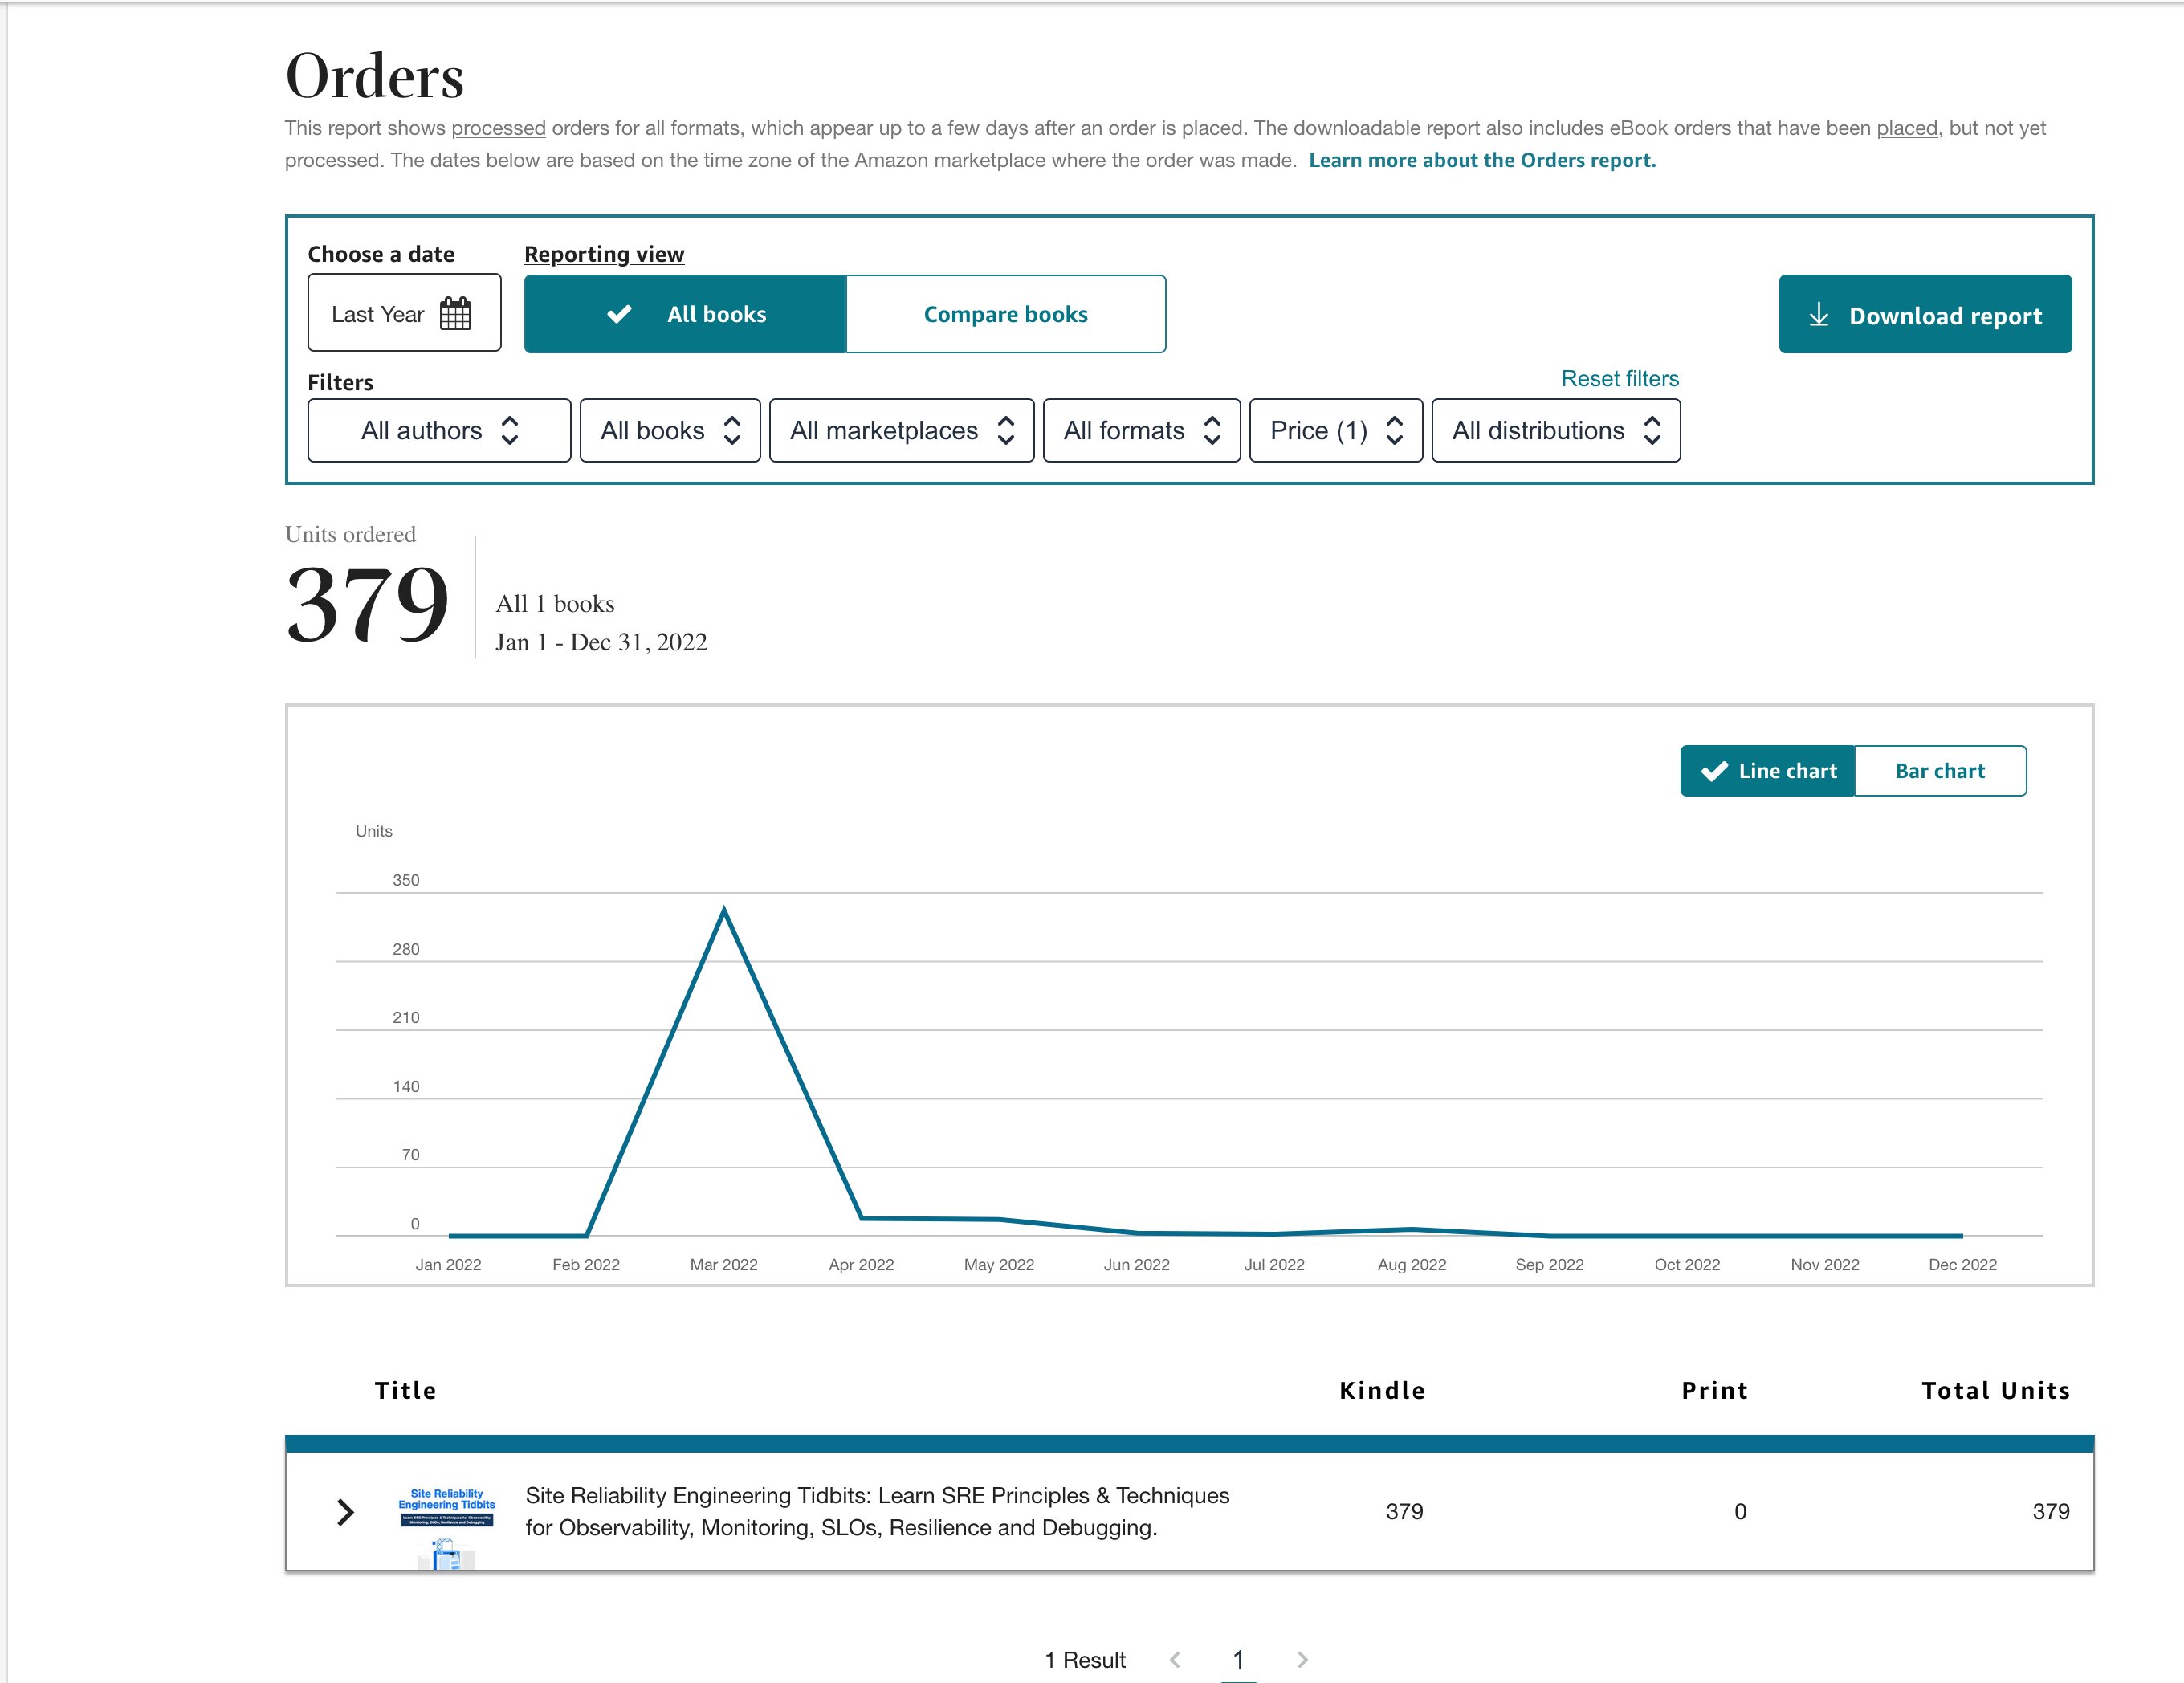The width and height of the screenshot is (2184, 1683).
Task: Select Compare books reporting view
Action: (1005, 314)
